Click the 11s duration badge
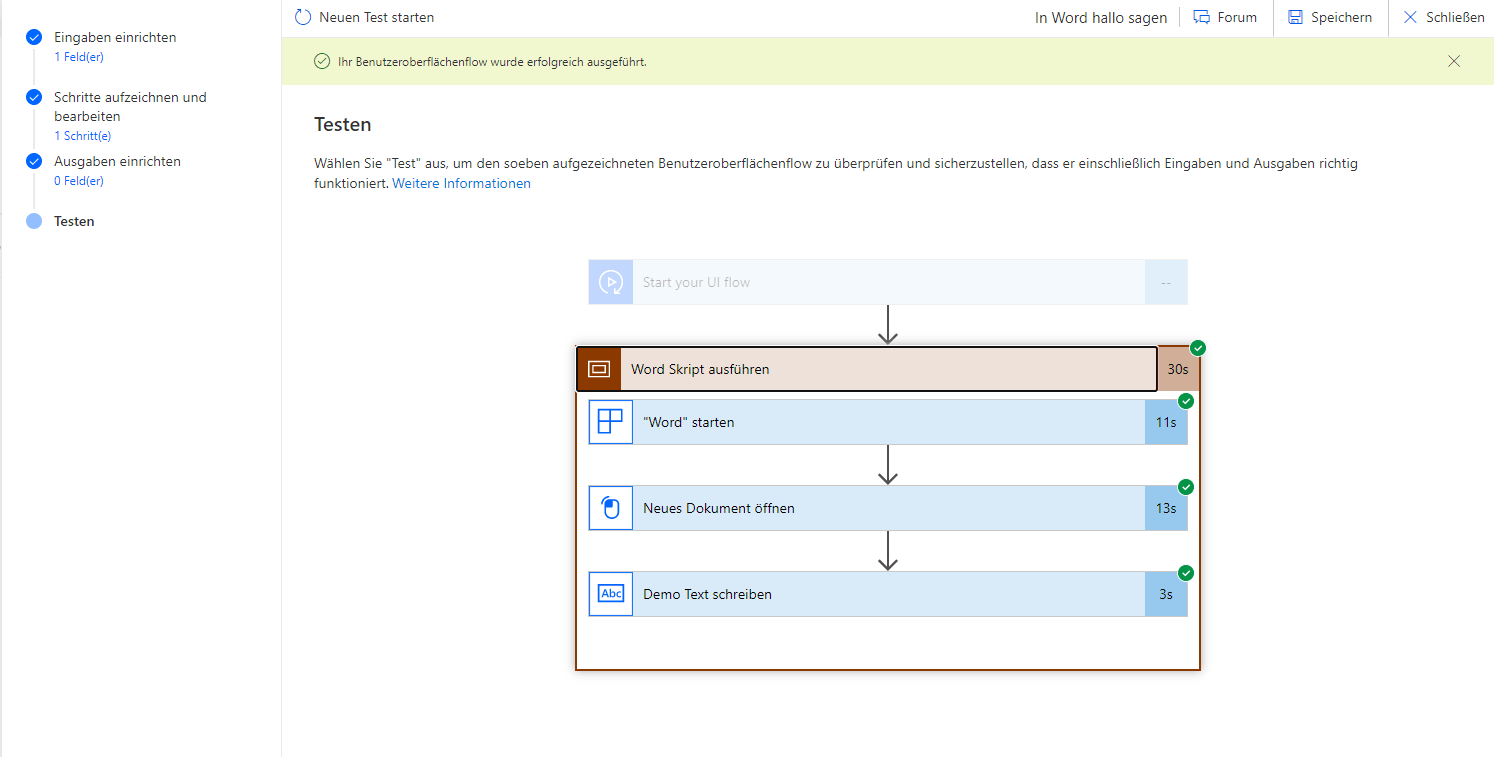This screenshot has height=757, width=1494. pyautogui.click(x=1166, y=422)
